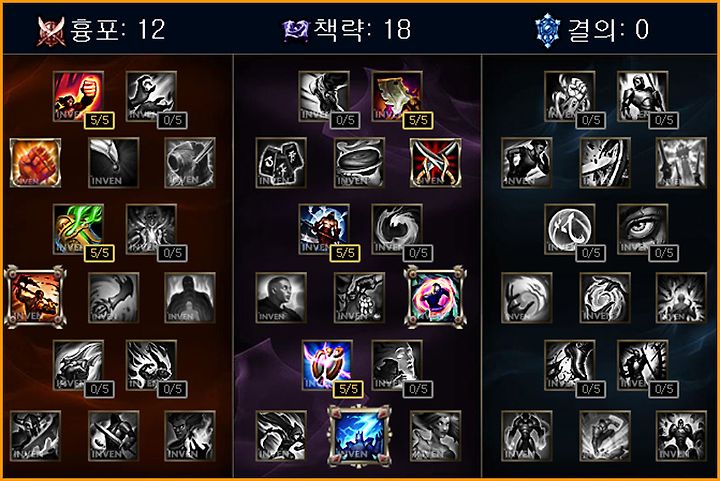Select the bald man portrait mastery icon
Viewport: 720px width, 481px height.
click(x=281, y=297)
